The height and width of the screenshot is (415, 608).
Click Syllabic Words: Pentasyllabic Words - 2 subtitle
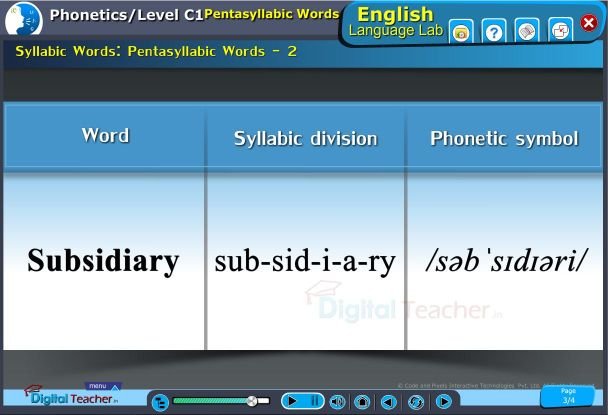tap(156, 51)
